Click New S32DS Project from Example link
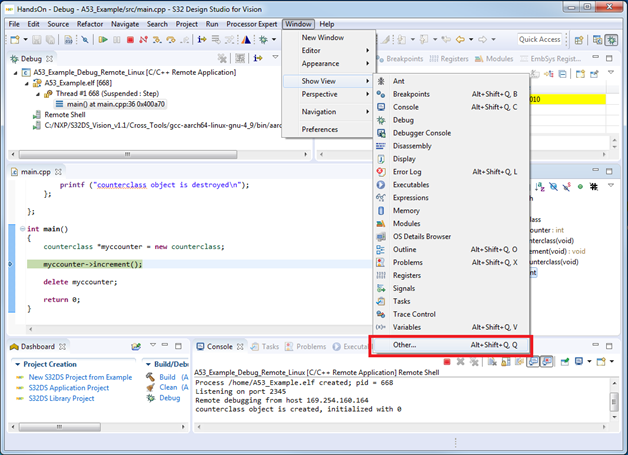 pos(80,377)
